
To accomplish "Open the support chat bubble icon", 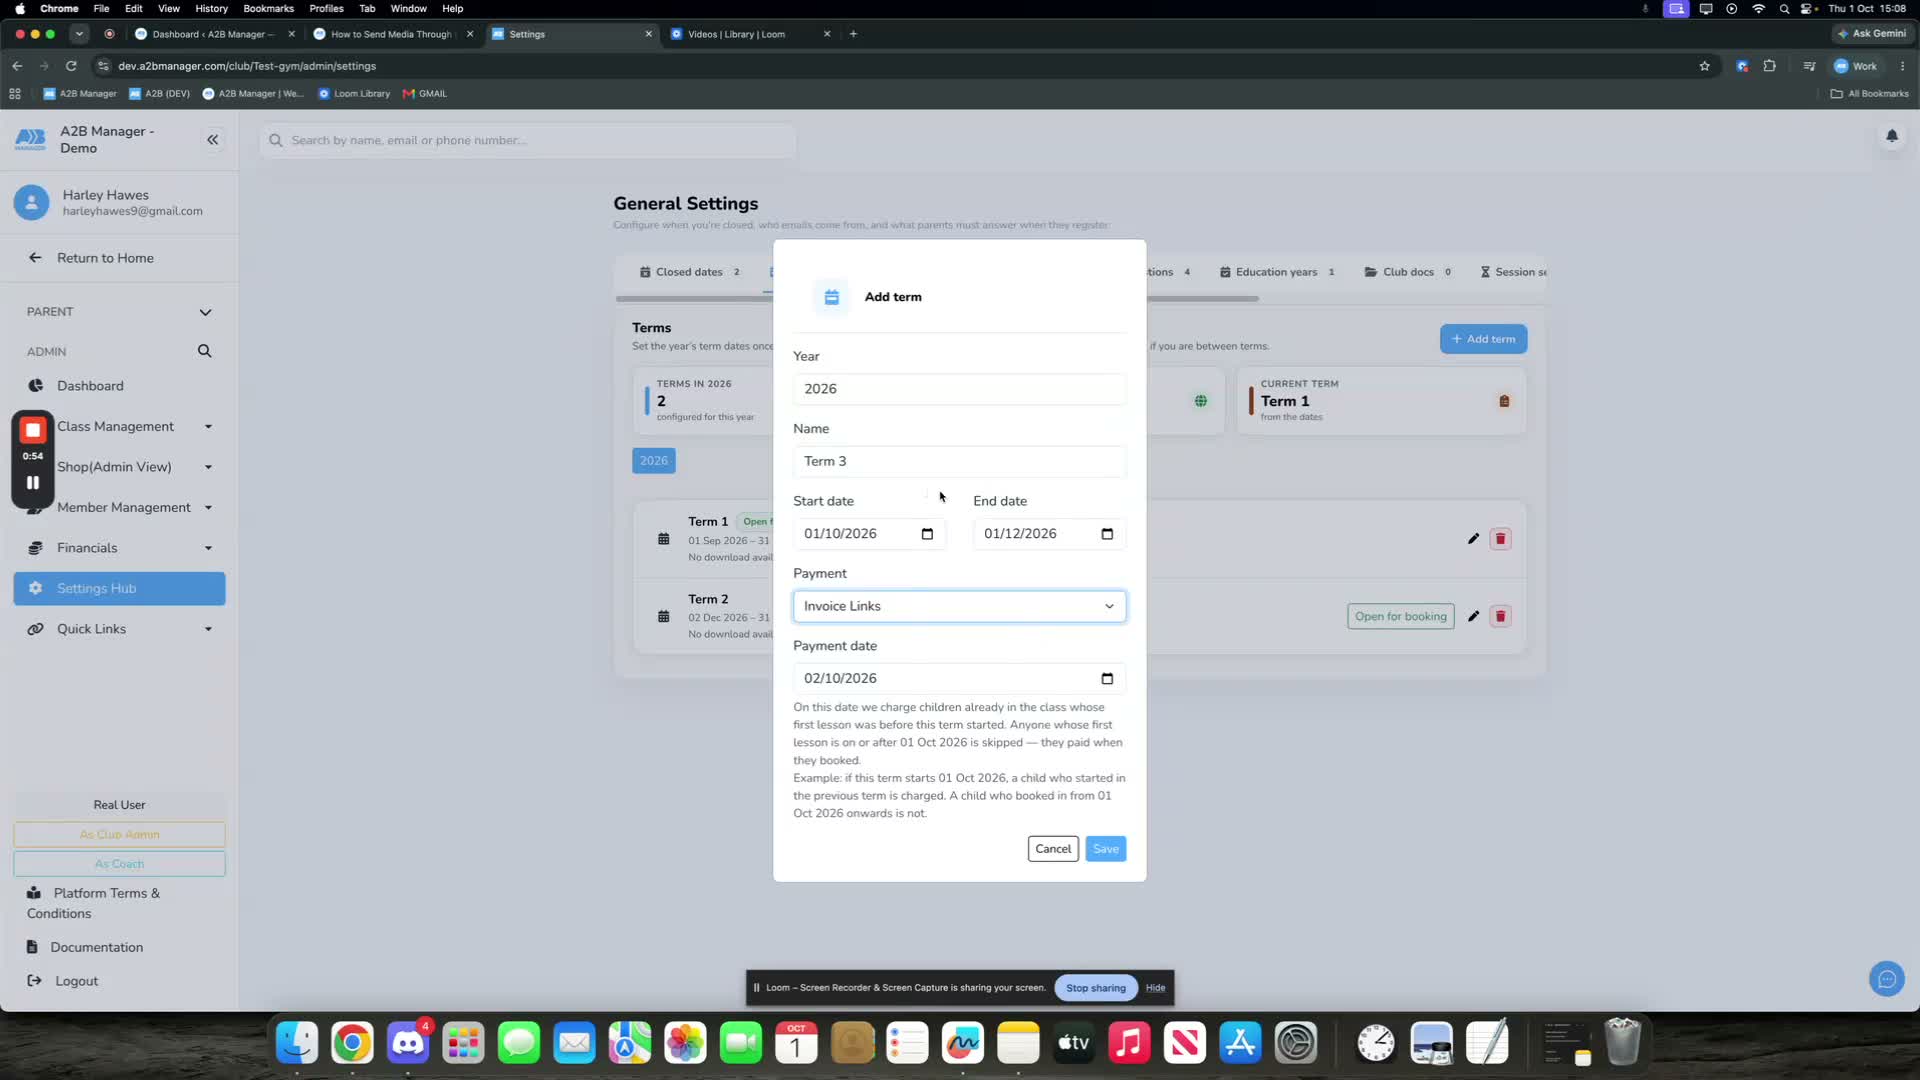I will pos(1886,979).
